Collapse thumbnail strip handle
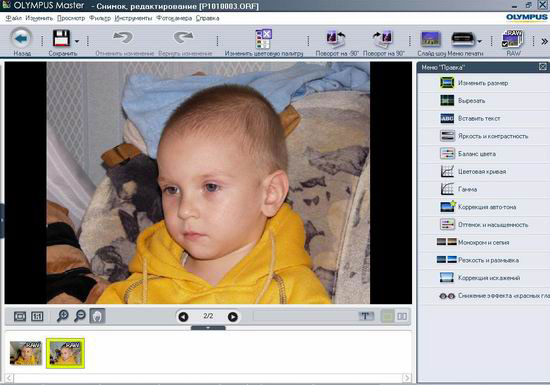The height and width of the screenshot is (385, 550). [208, 328]
